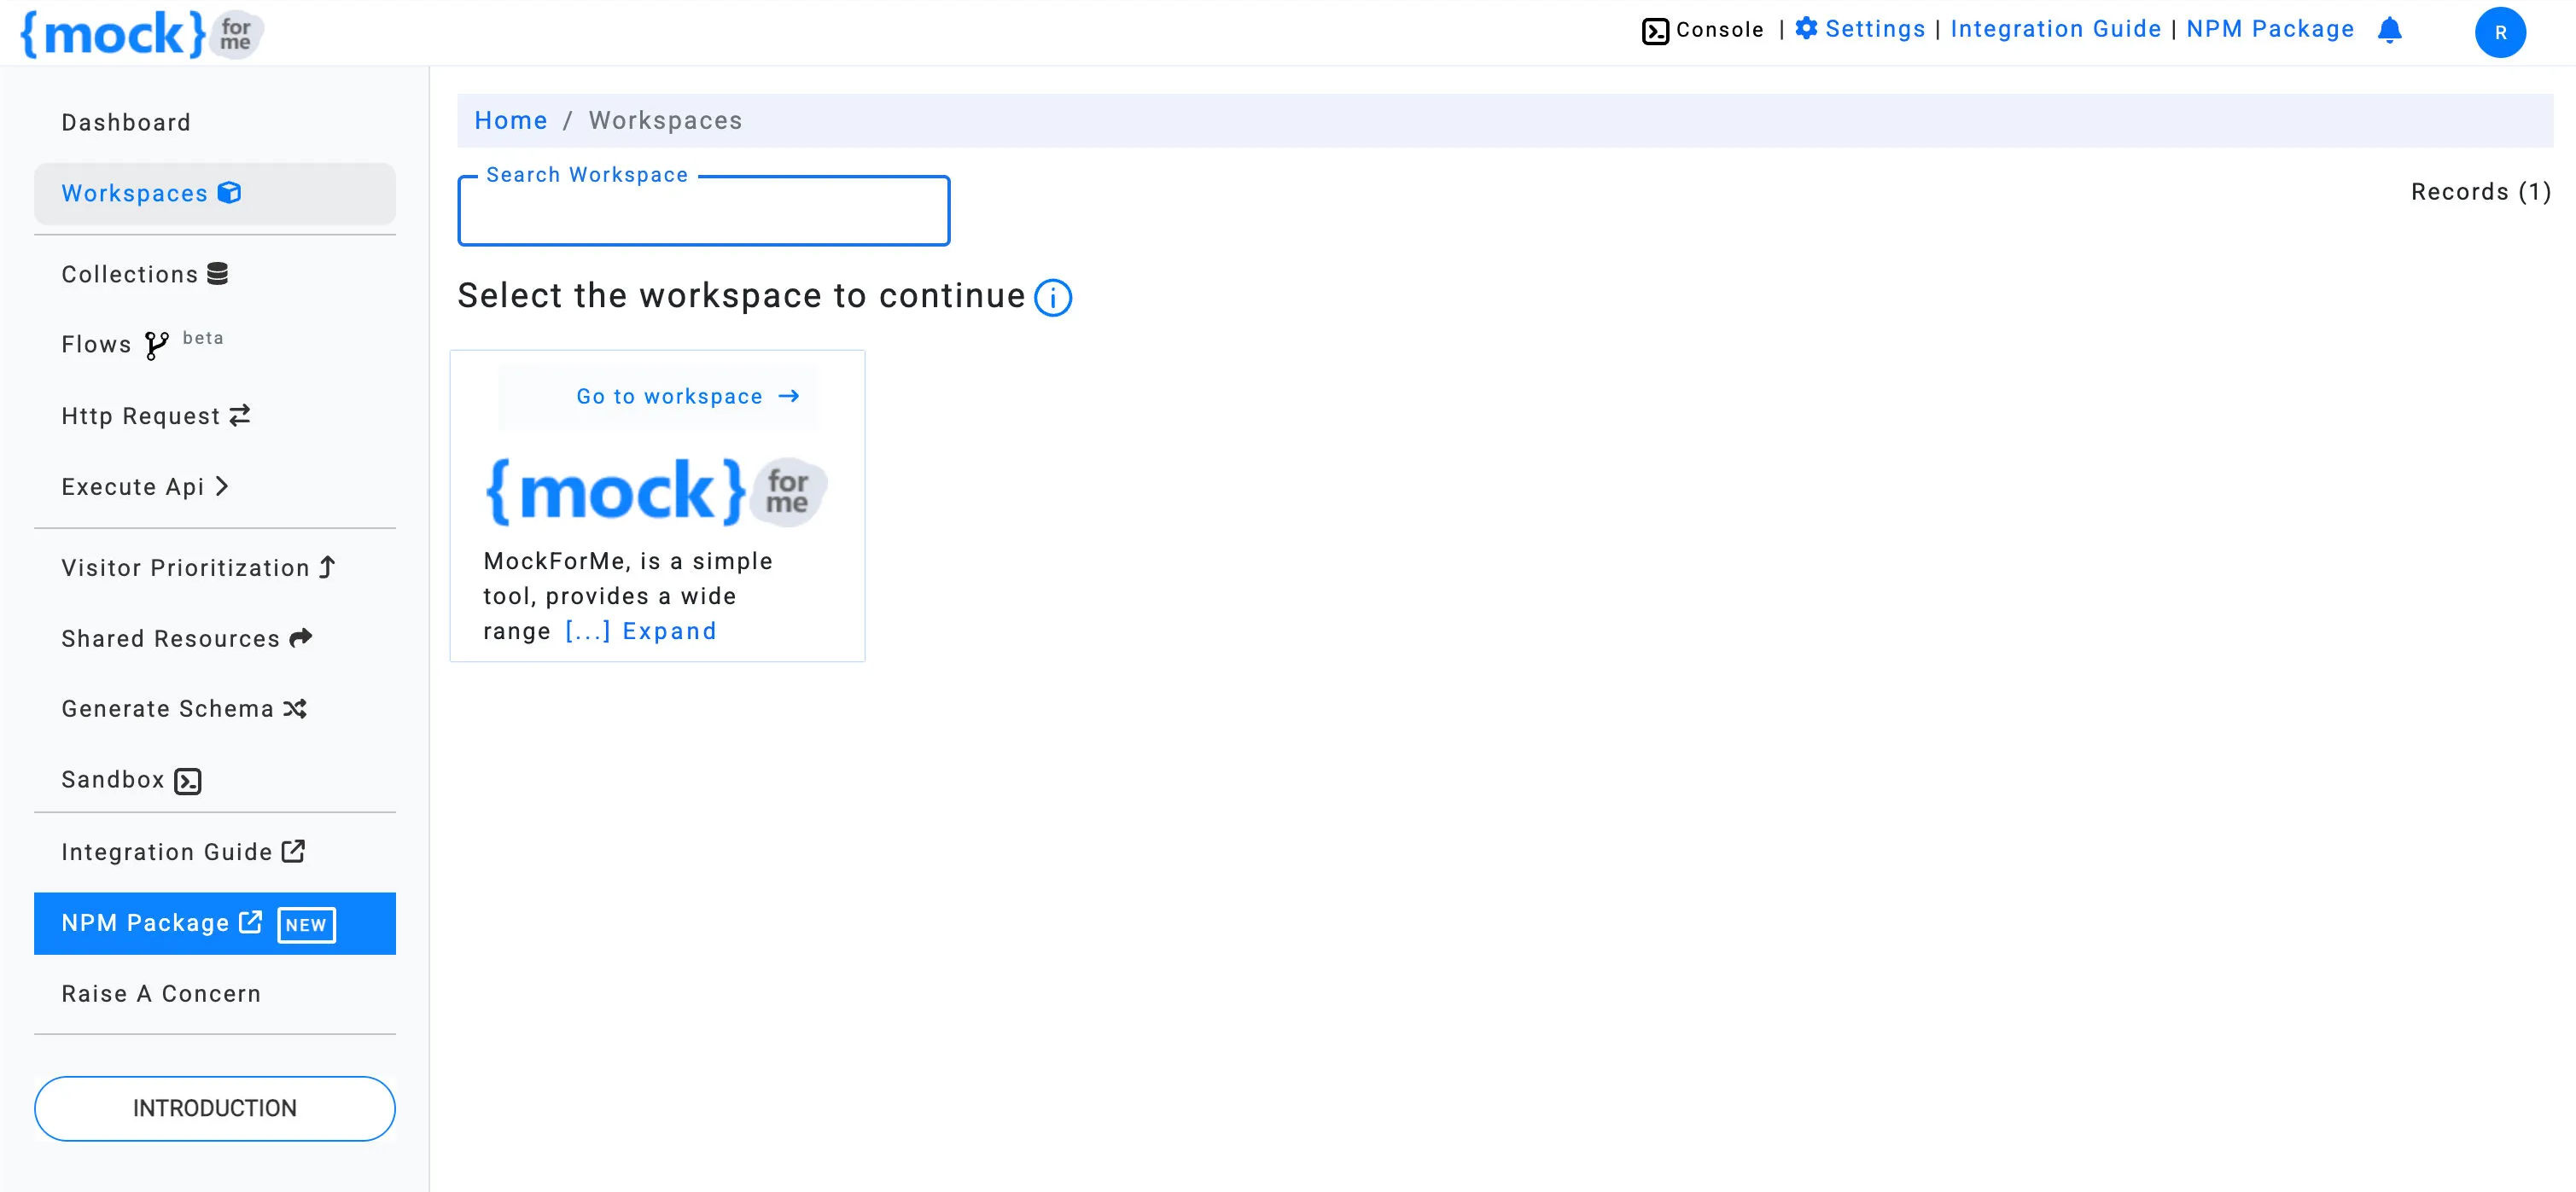Click the arrow in Go to workspace

(789, 396)
